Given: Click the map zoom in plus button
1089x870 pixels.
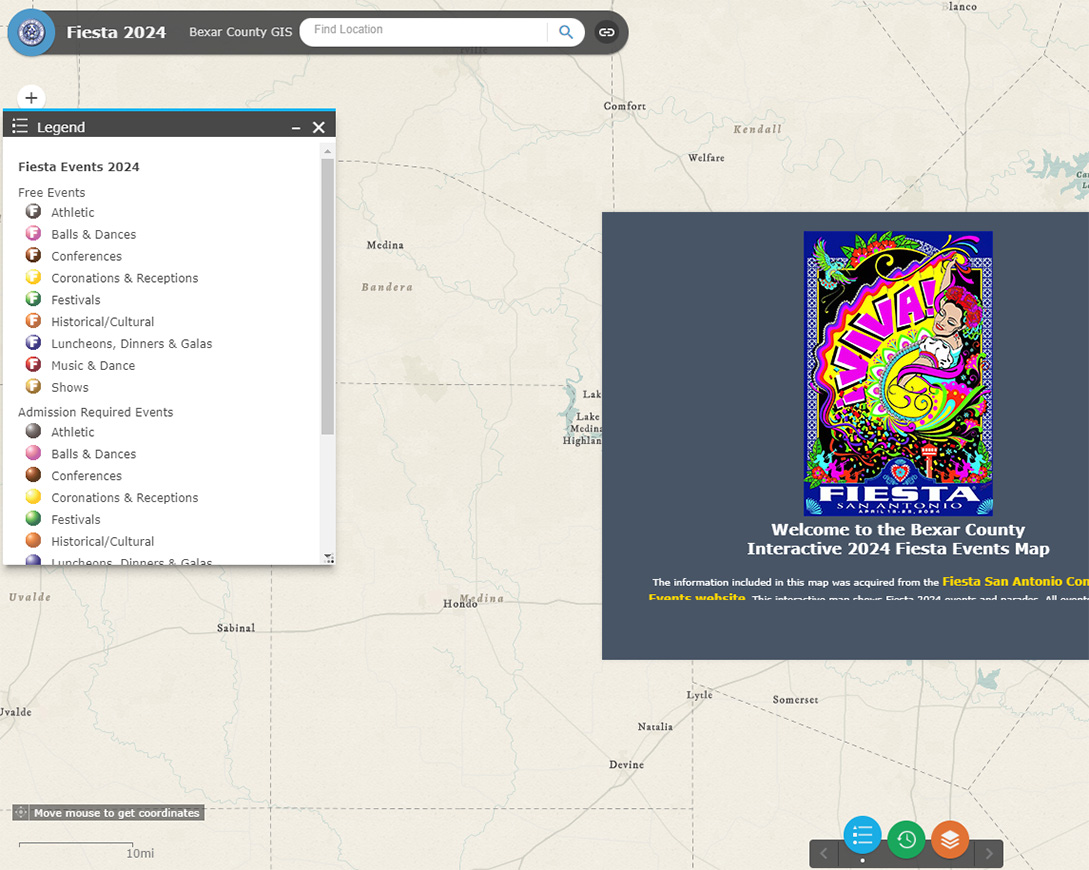Looking at the screenshot, I should (31, 98).
